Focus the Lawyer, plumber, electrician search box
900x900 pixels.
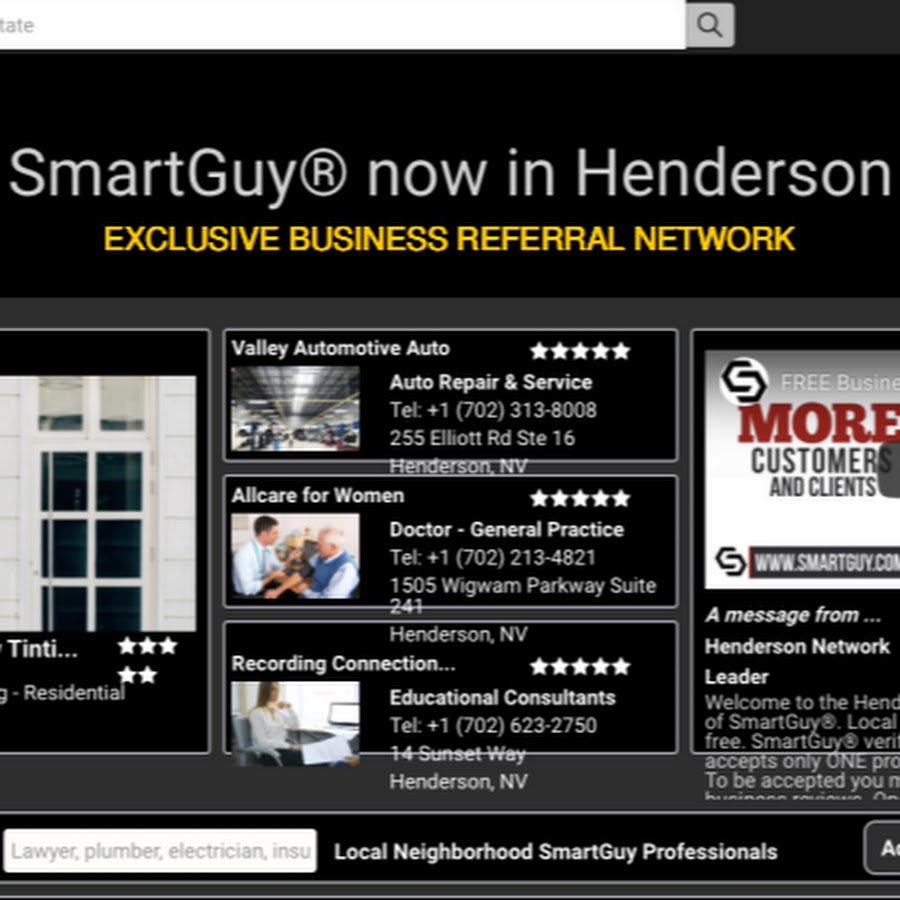click(160, 851)
